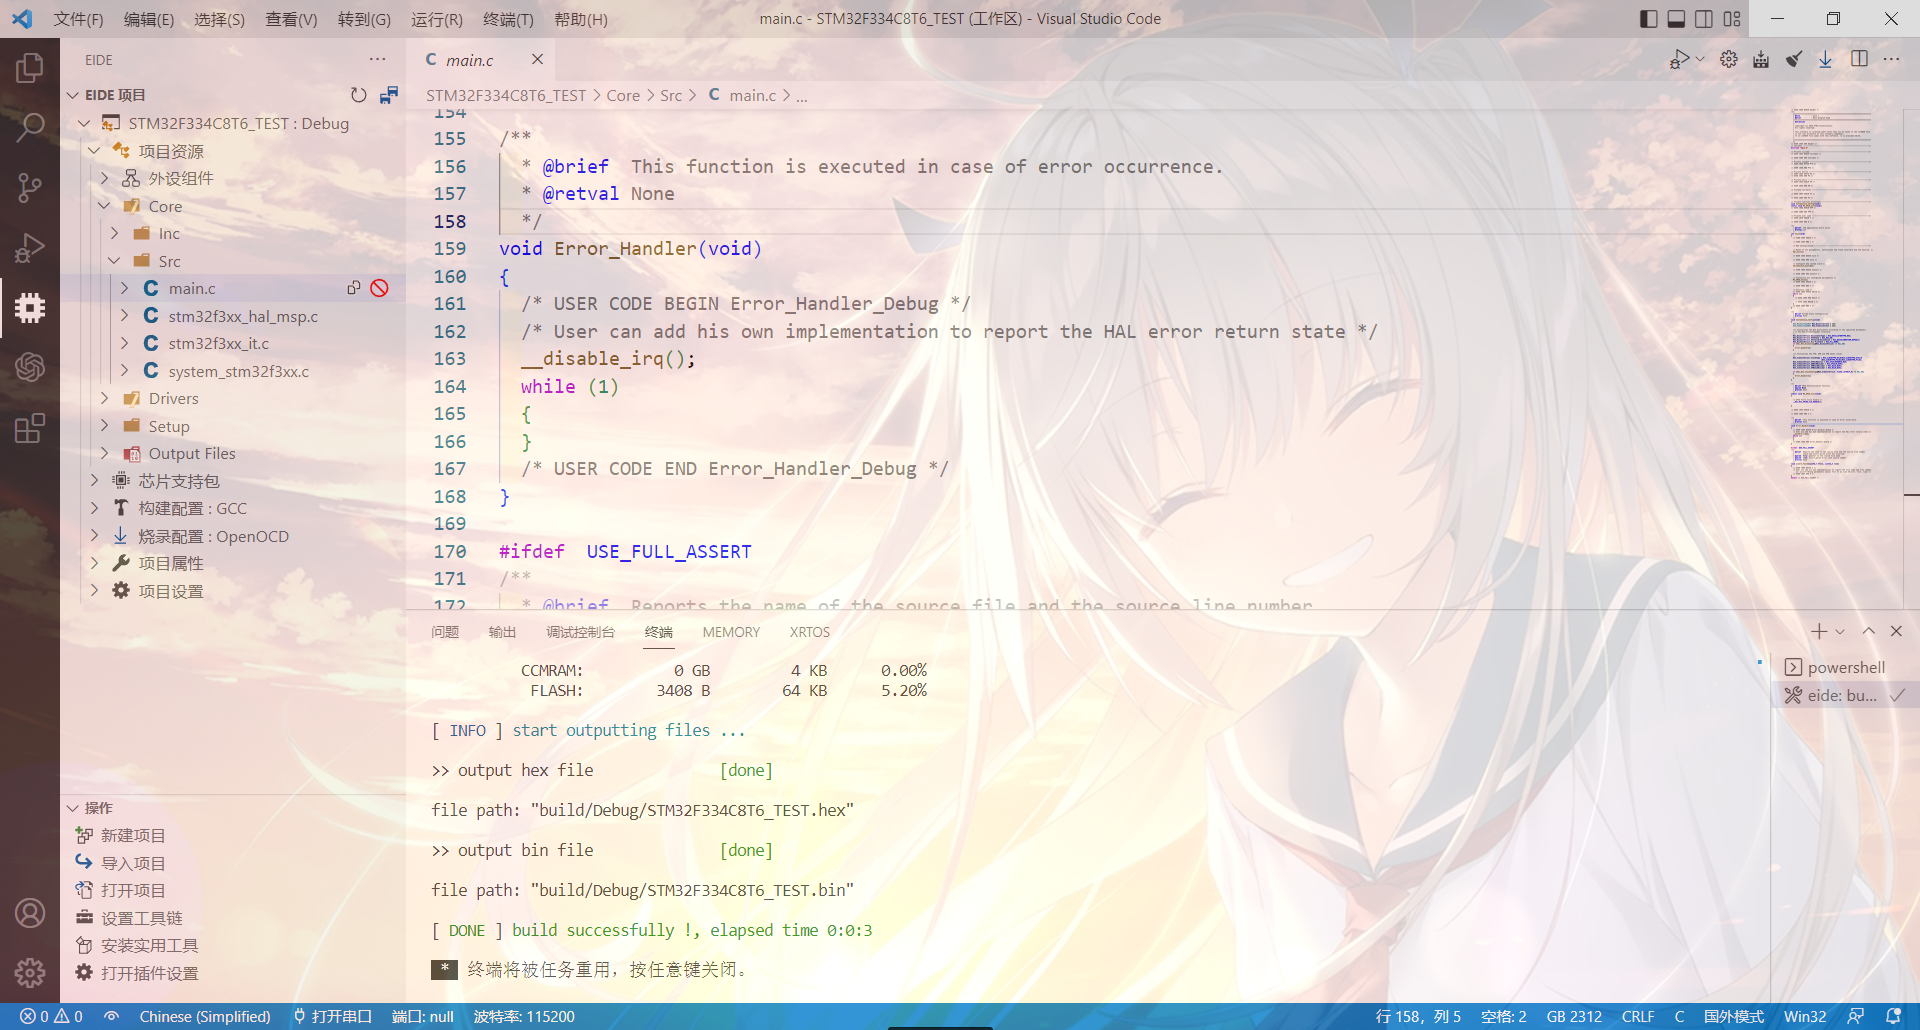
Task: Open editor more actions ellipsis
Action: 1891,60
